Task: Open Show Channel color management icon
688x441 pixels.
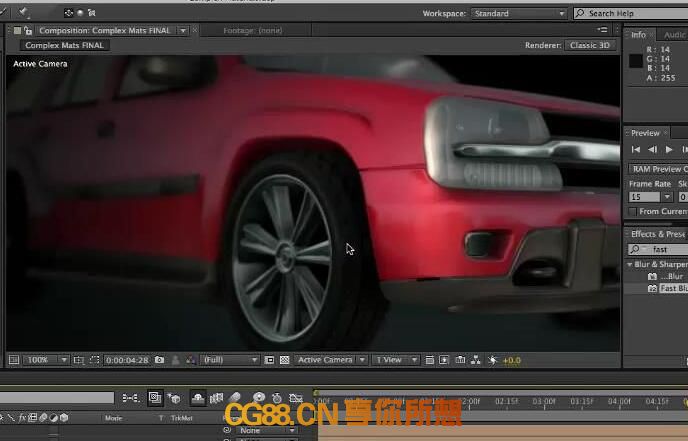Action: point(191,360)
